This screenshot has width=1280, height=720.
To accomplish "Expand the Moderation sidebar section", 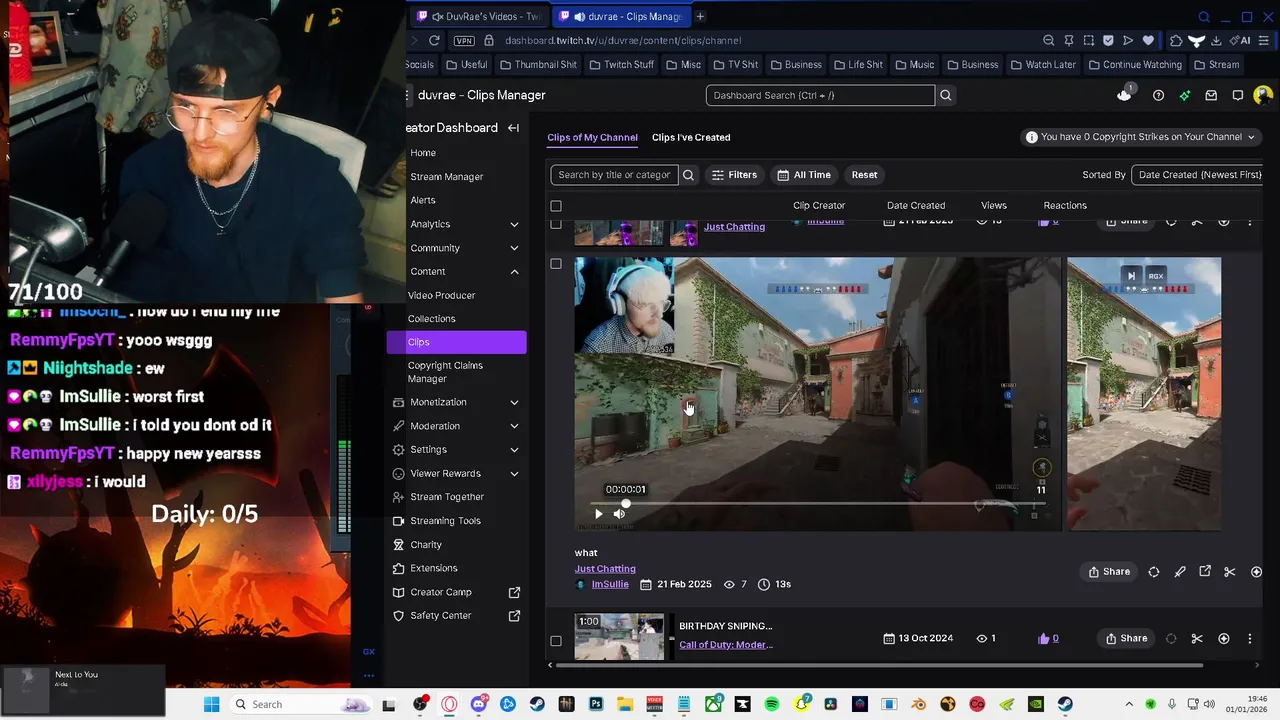I will tap(514, 426).
